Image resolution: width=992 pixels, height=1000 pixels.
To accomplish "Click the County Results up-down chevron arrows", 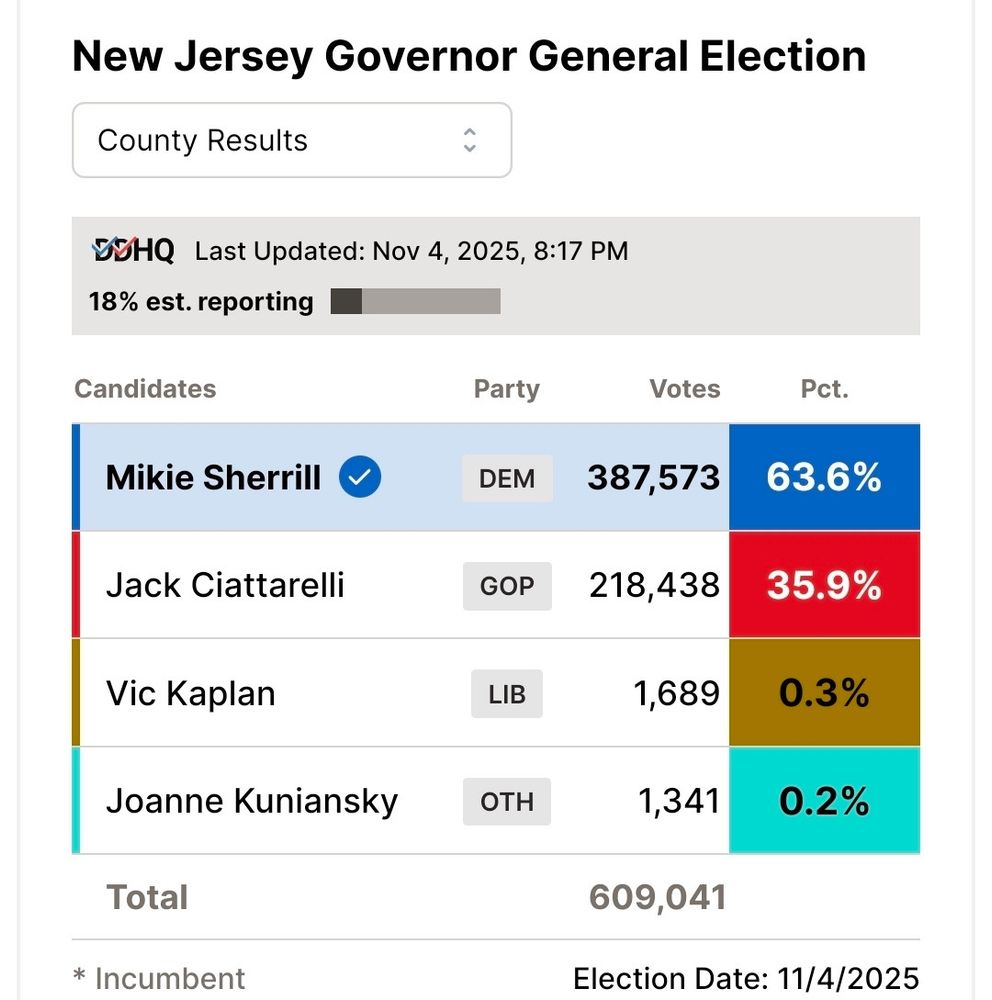I will (470, 140).
